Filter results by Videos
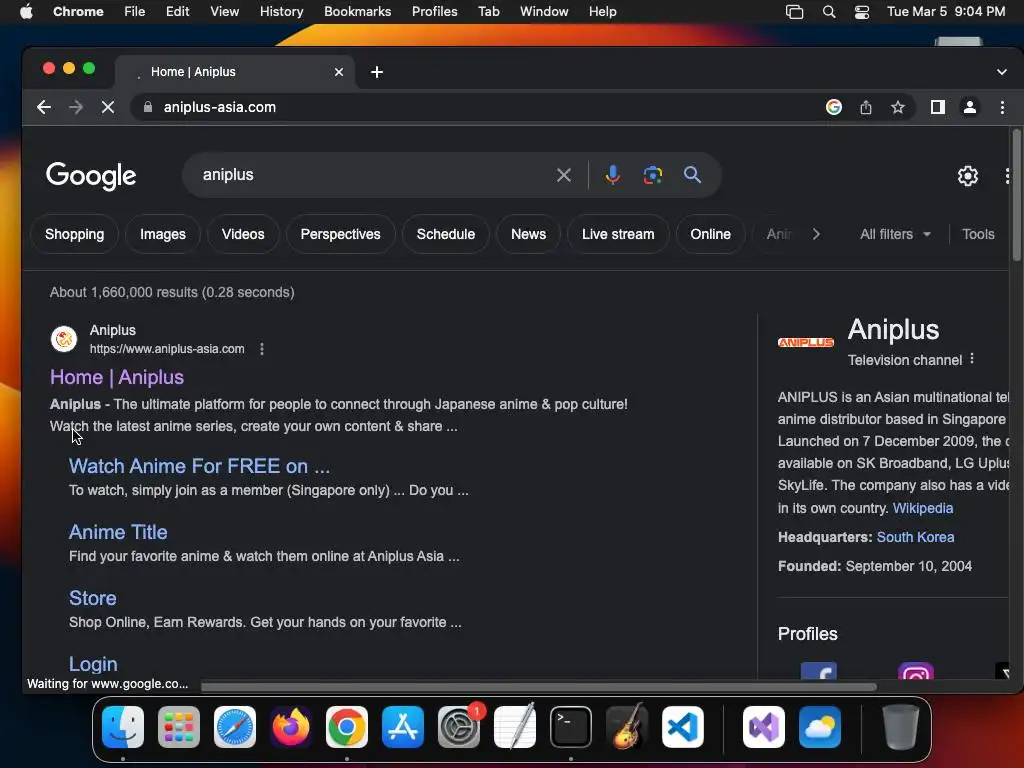1024x768 pixels. coord(243,234)
